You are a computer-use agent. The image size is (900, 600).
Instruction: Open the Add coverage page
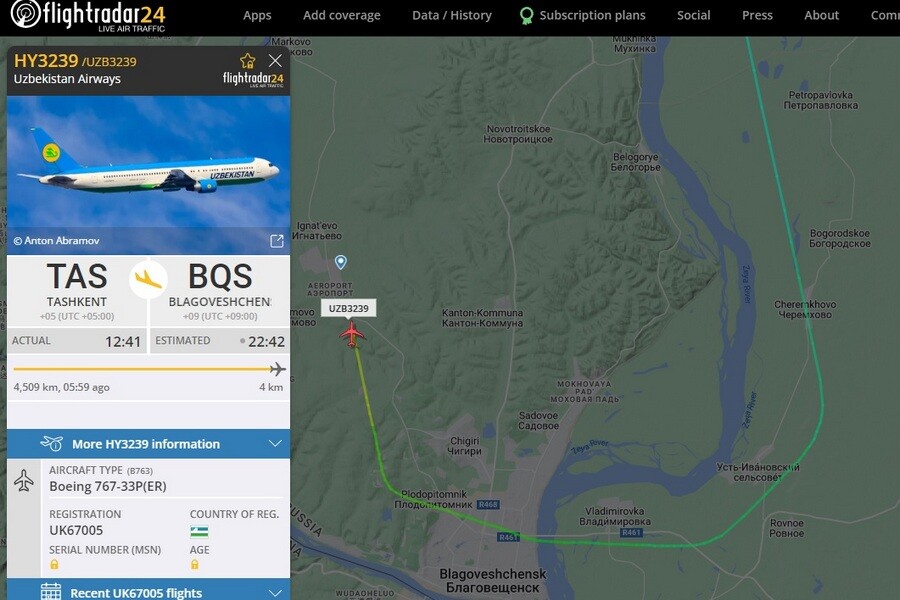tap(342, 16)
